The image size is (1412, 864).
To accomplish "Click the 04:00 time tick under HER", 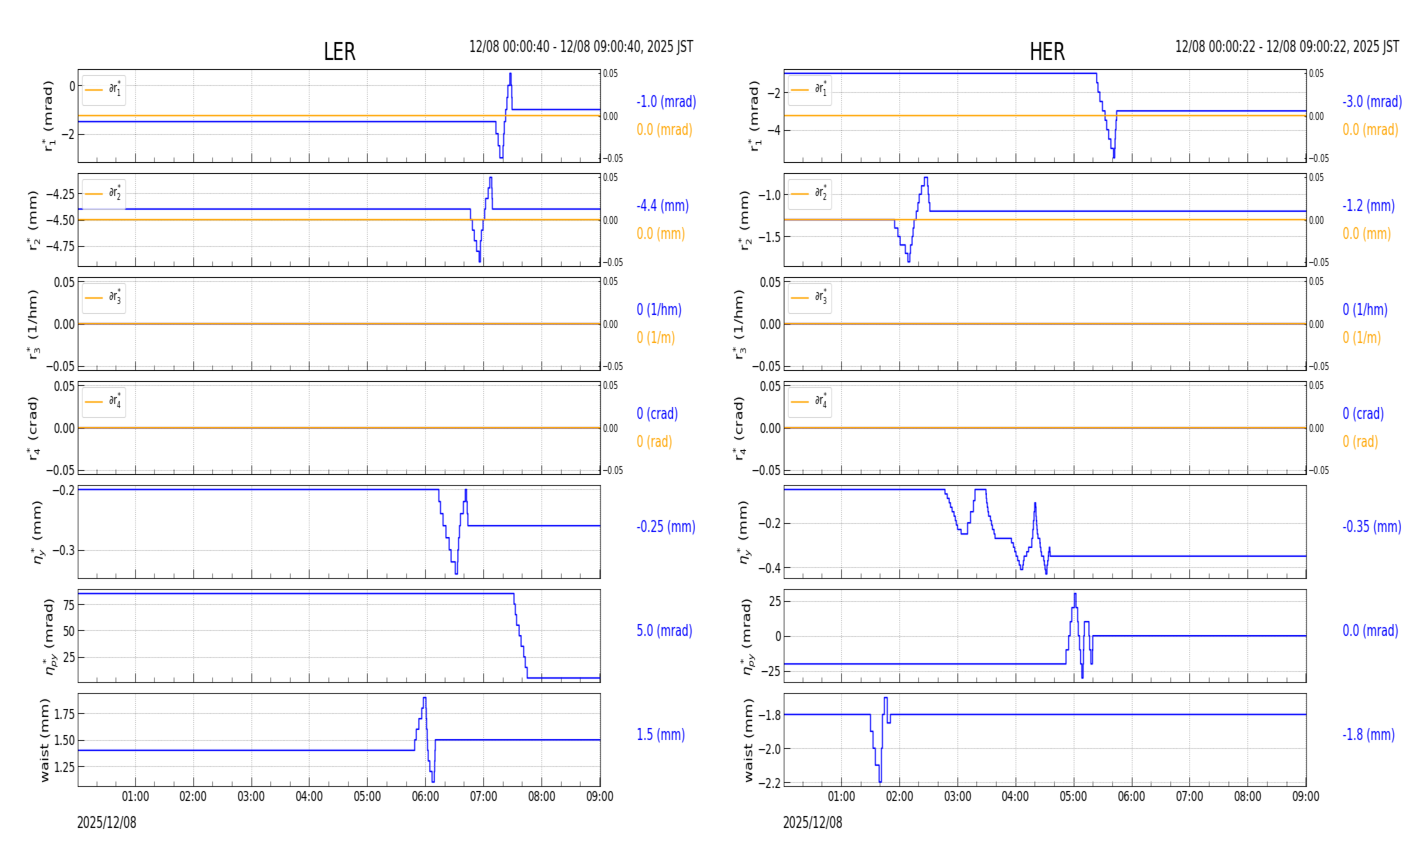I will coord(1015,797).
